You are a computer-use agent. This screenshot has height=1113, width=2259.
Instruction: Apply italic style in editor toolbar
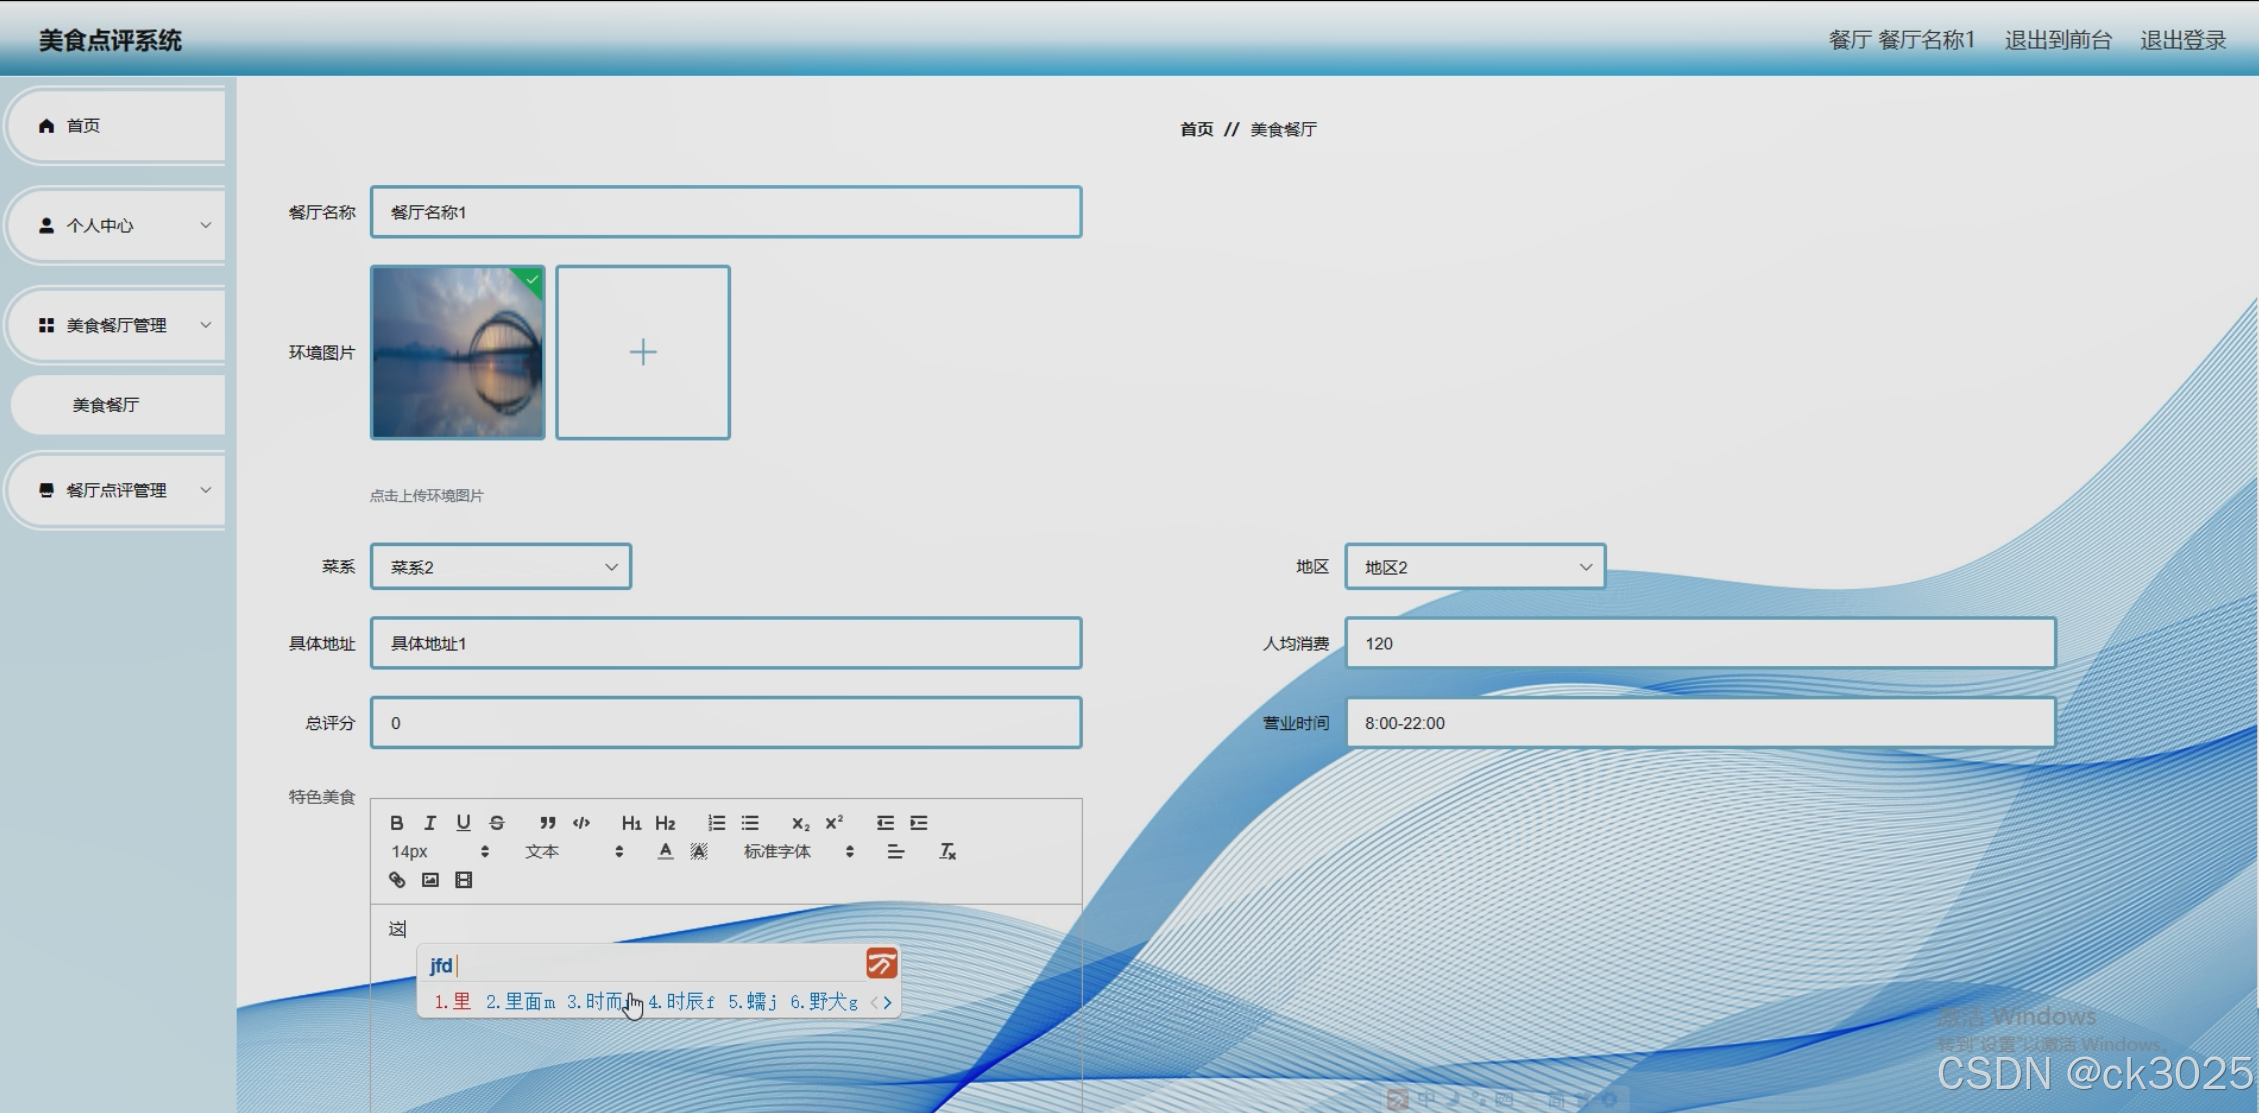pos(430,823)
